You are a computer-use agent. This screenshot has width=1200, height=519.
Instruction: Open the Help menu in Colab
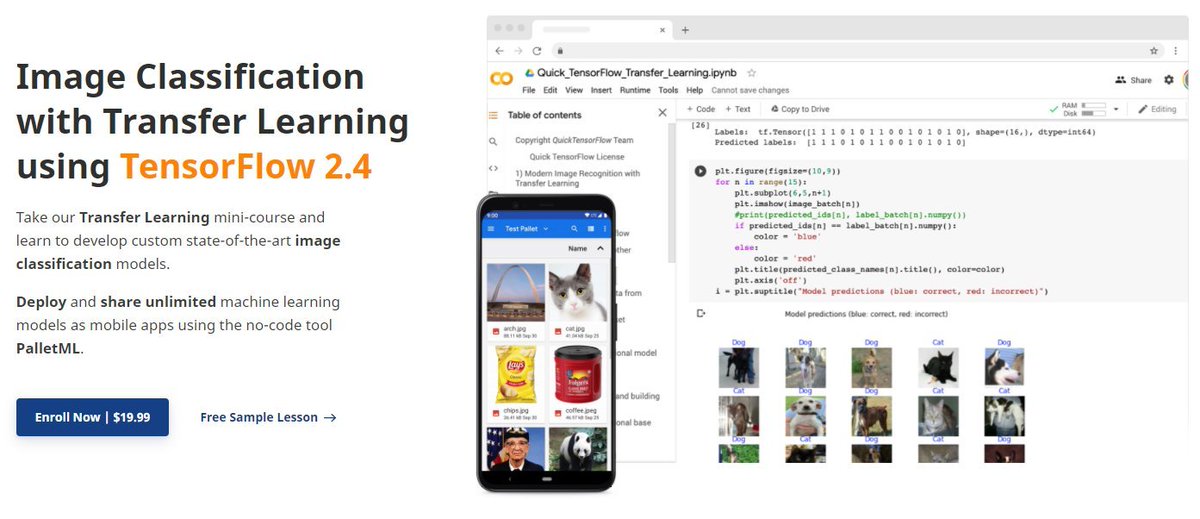[x=694, y=90]
